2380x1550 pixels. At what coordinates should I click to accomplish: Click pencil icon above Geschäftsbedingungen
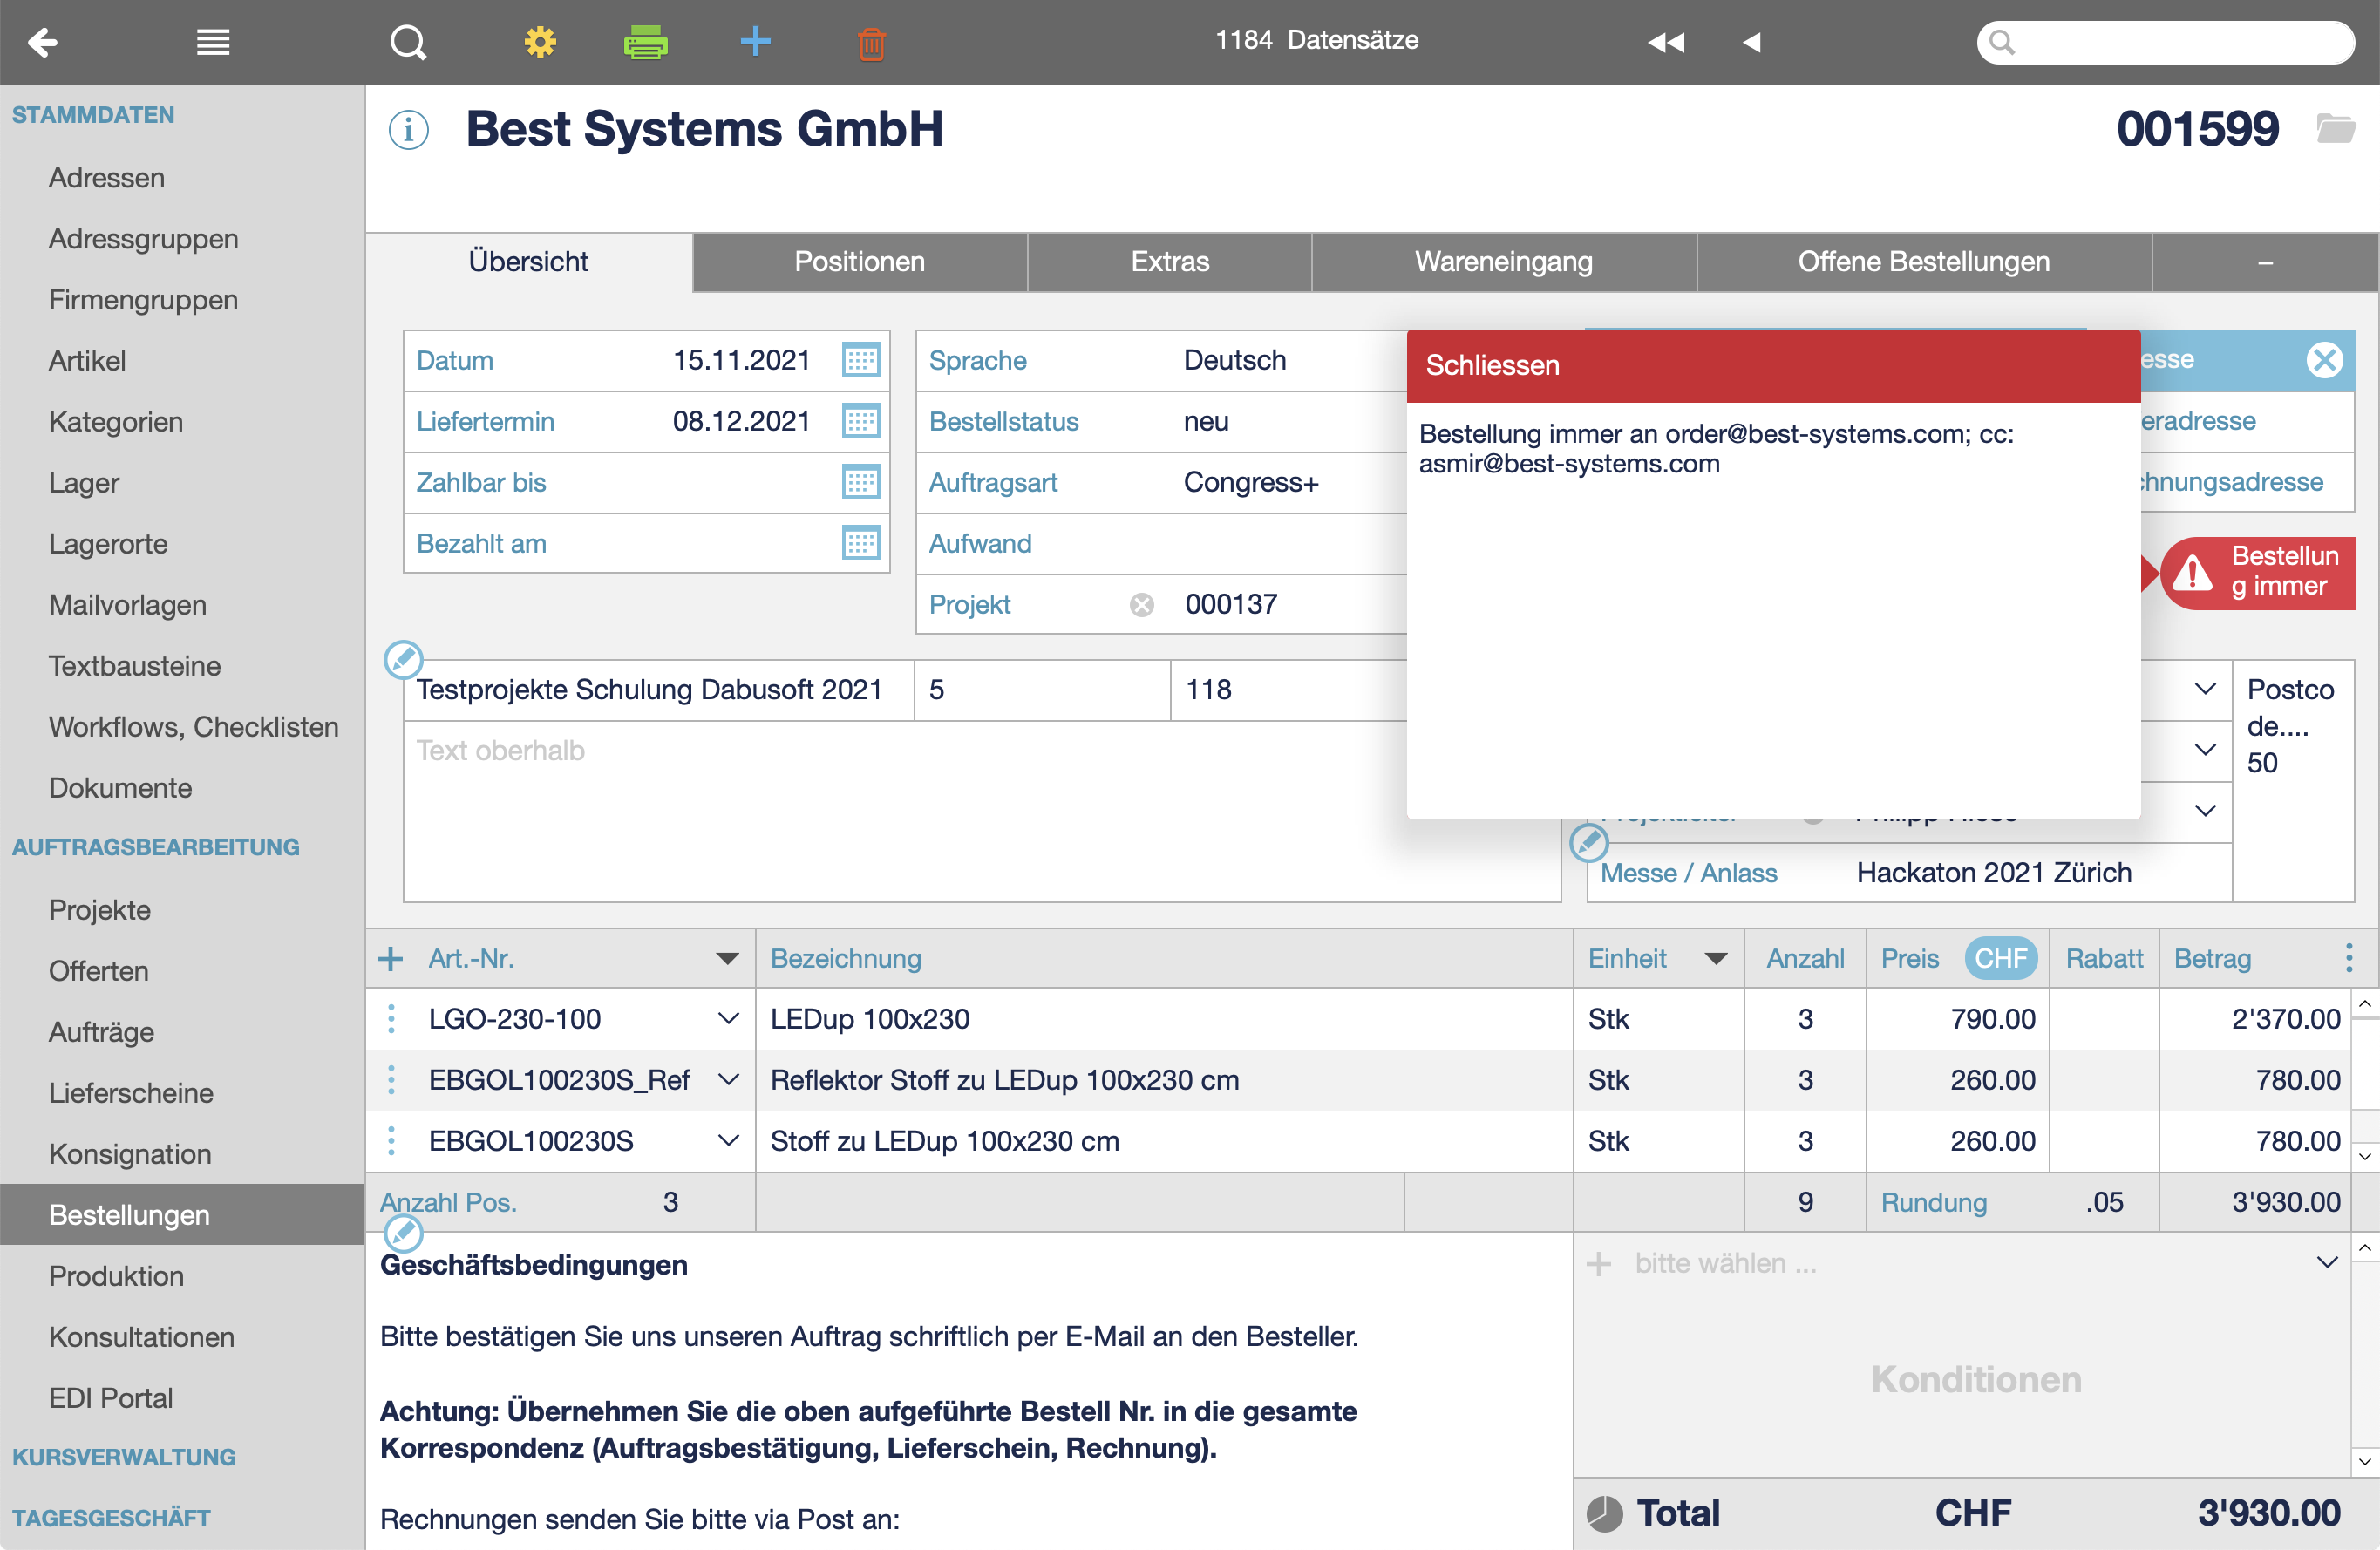(x=404, y=1234)
